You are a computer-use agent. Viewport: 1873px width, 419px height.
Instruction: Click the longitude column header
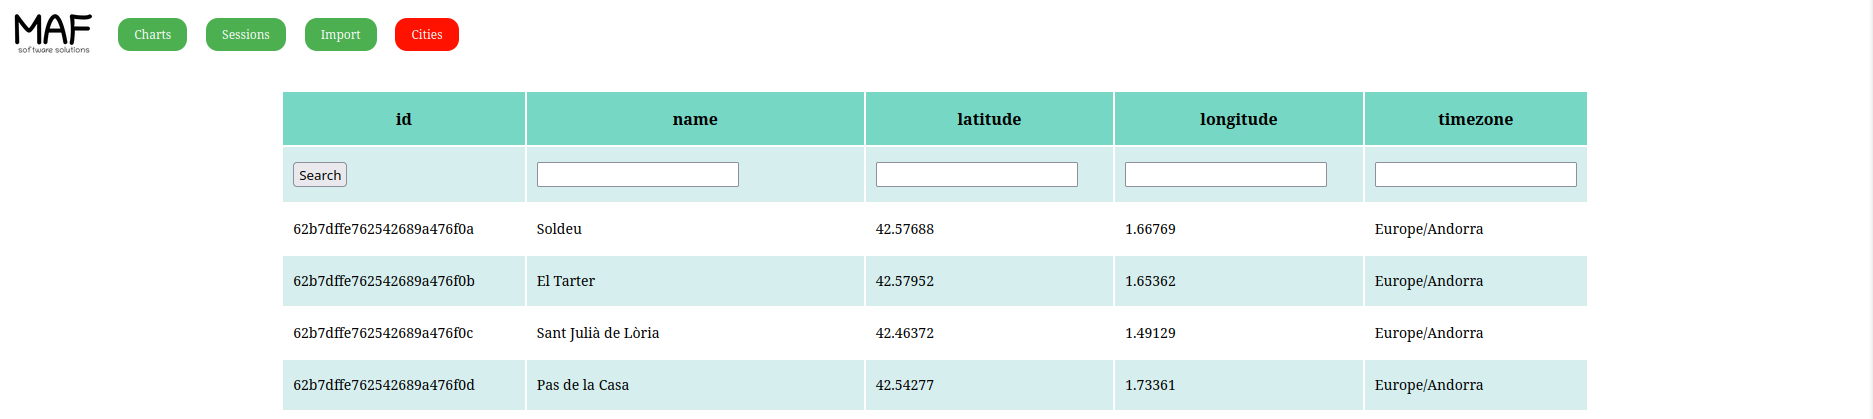(1239, 119)
